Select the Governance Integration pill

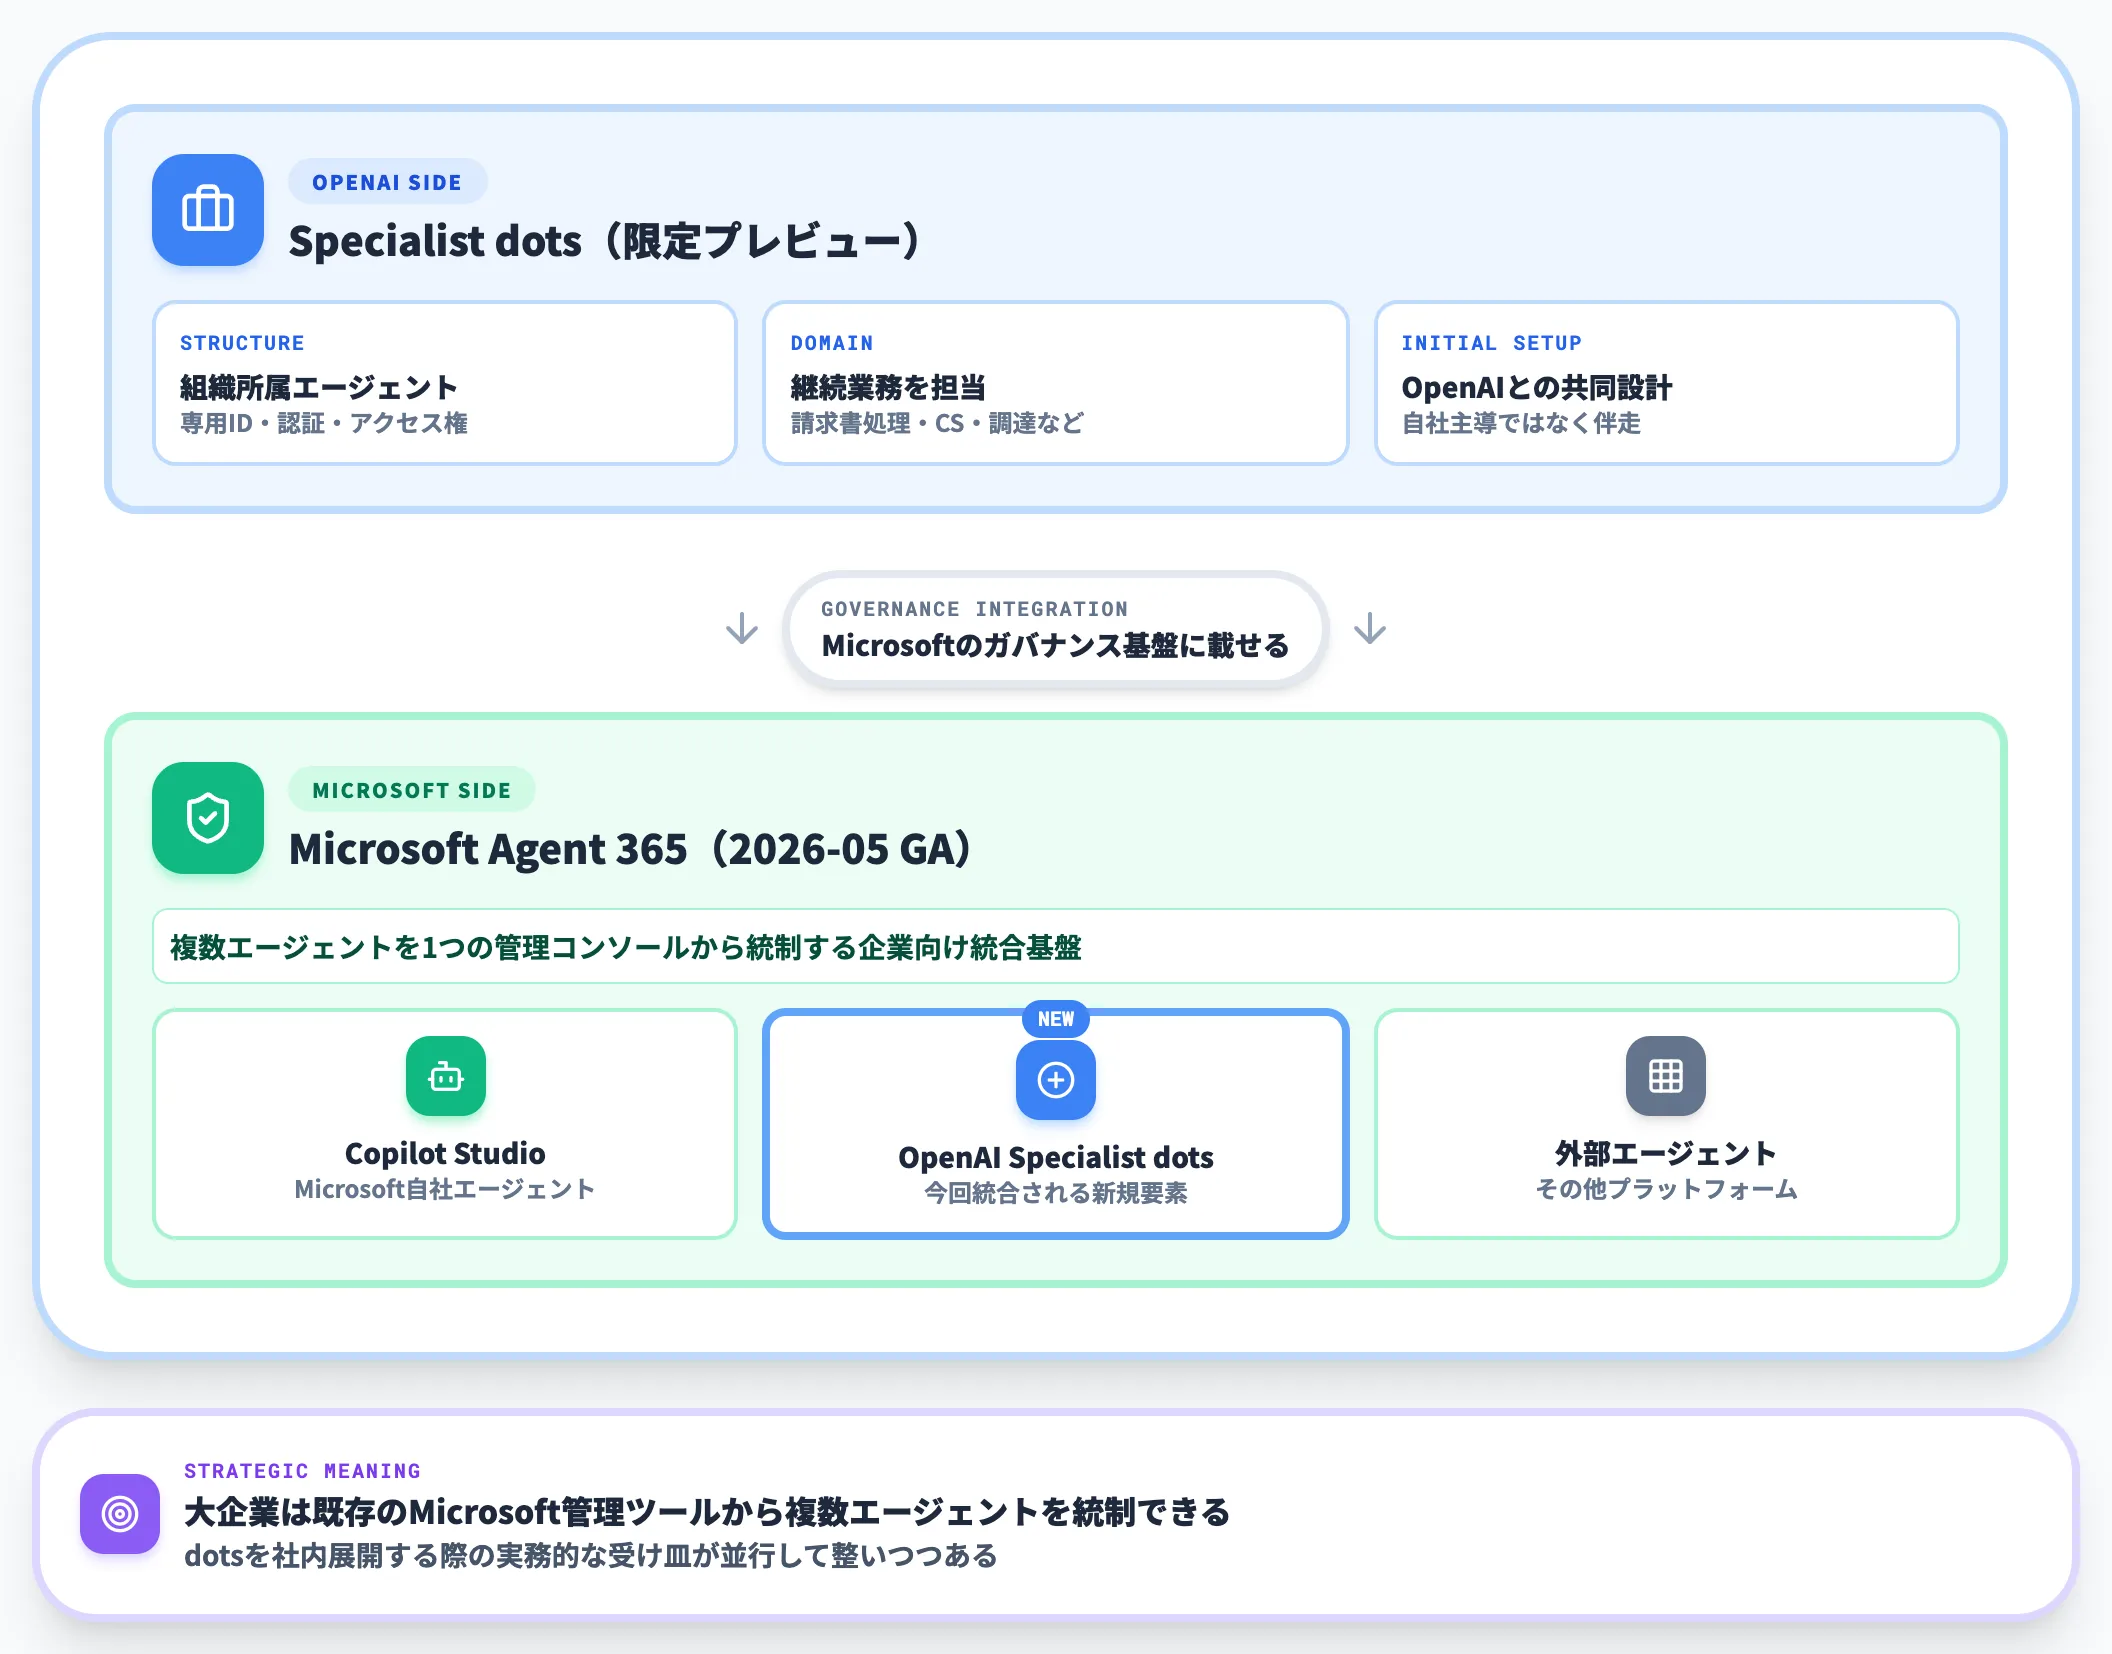point(1056,630)
